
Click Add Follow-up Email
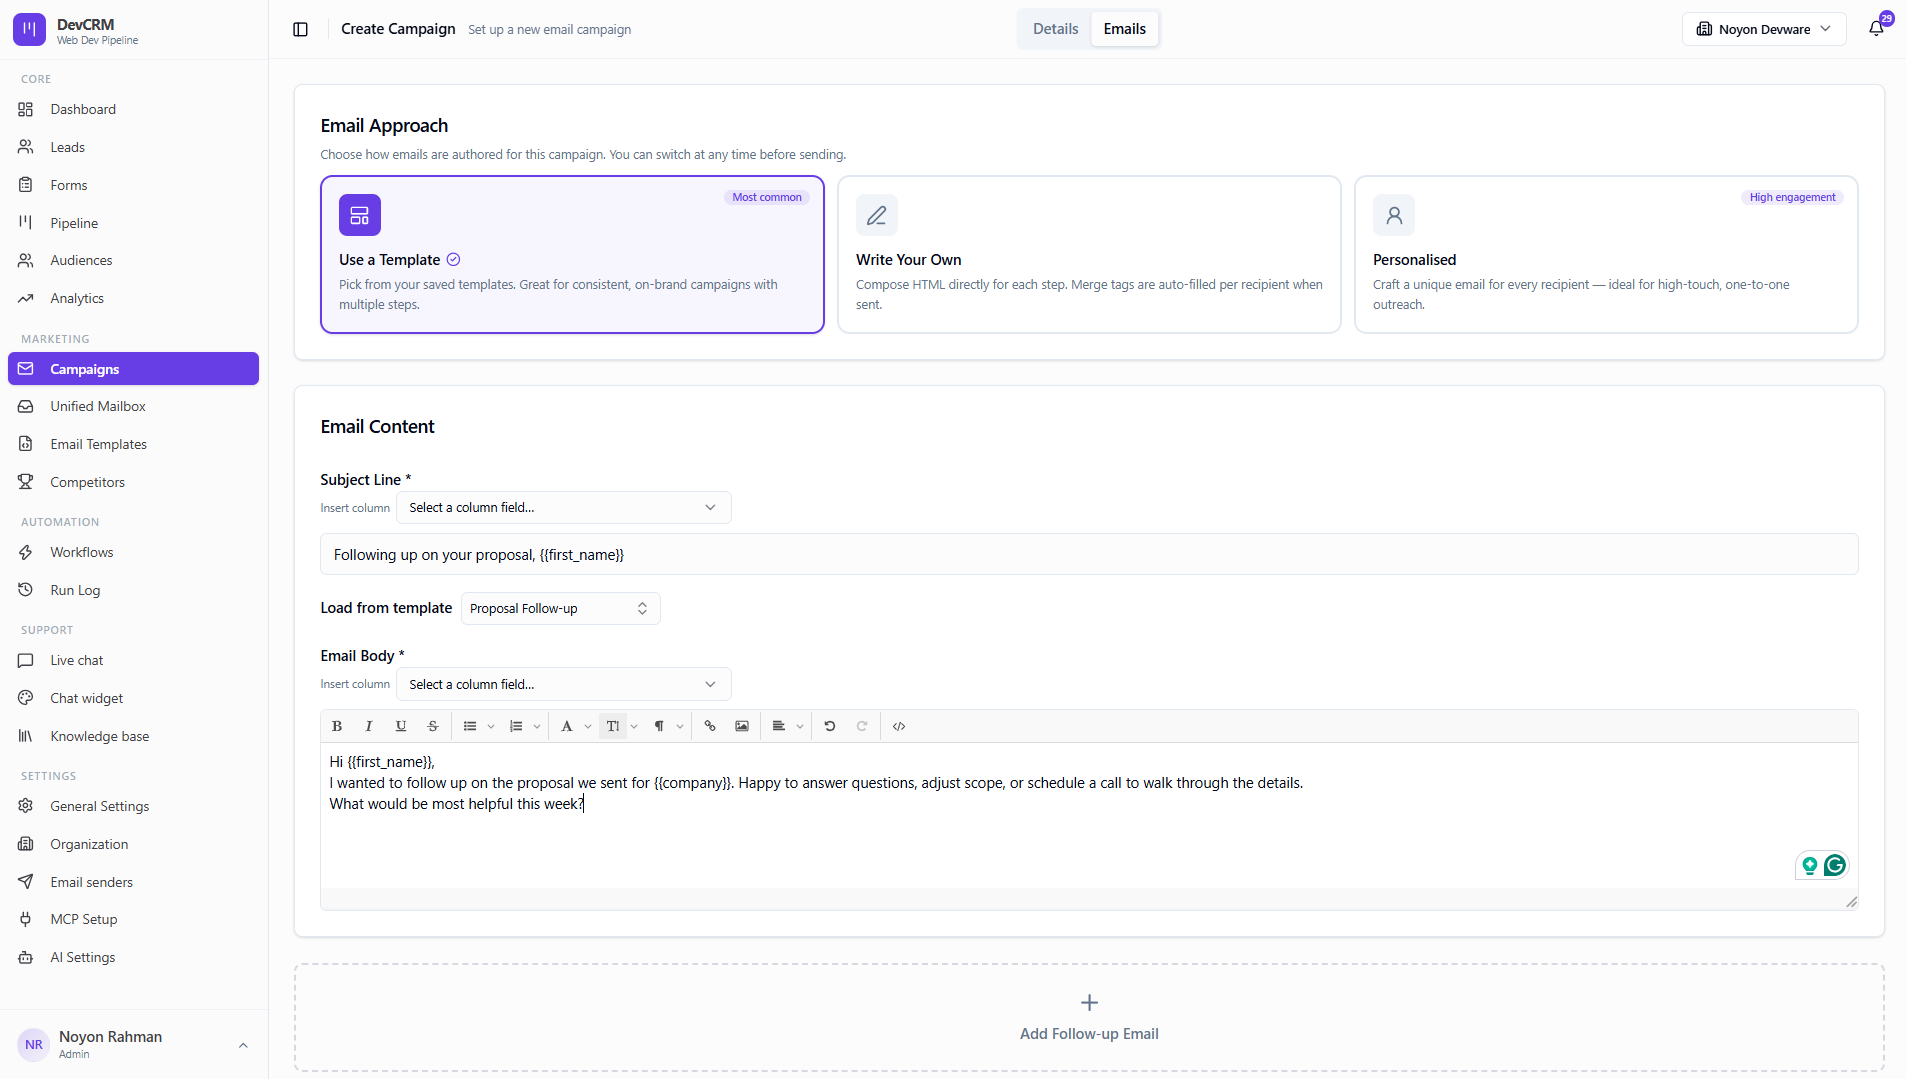click(1089, 1018)
